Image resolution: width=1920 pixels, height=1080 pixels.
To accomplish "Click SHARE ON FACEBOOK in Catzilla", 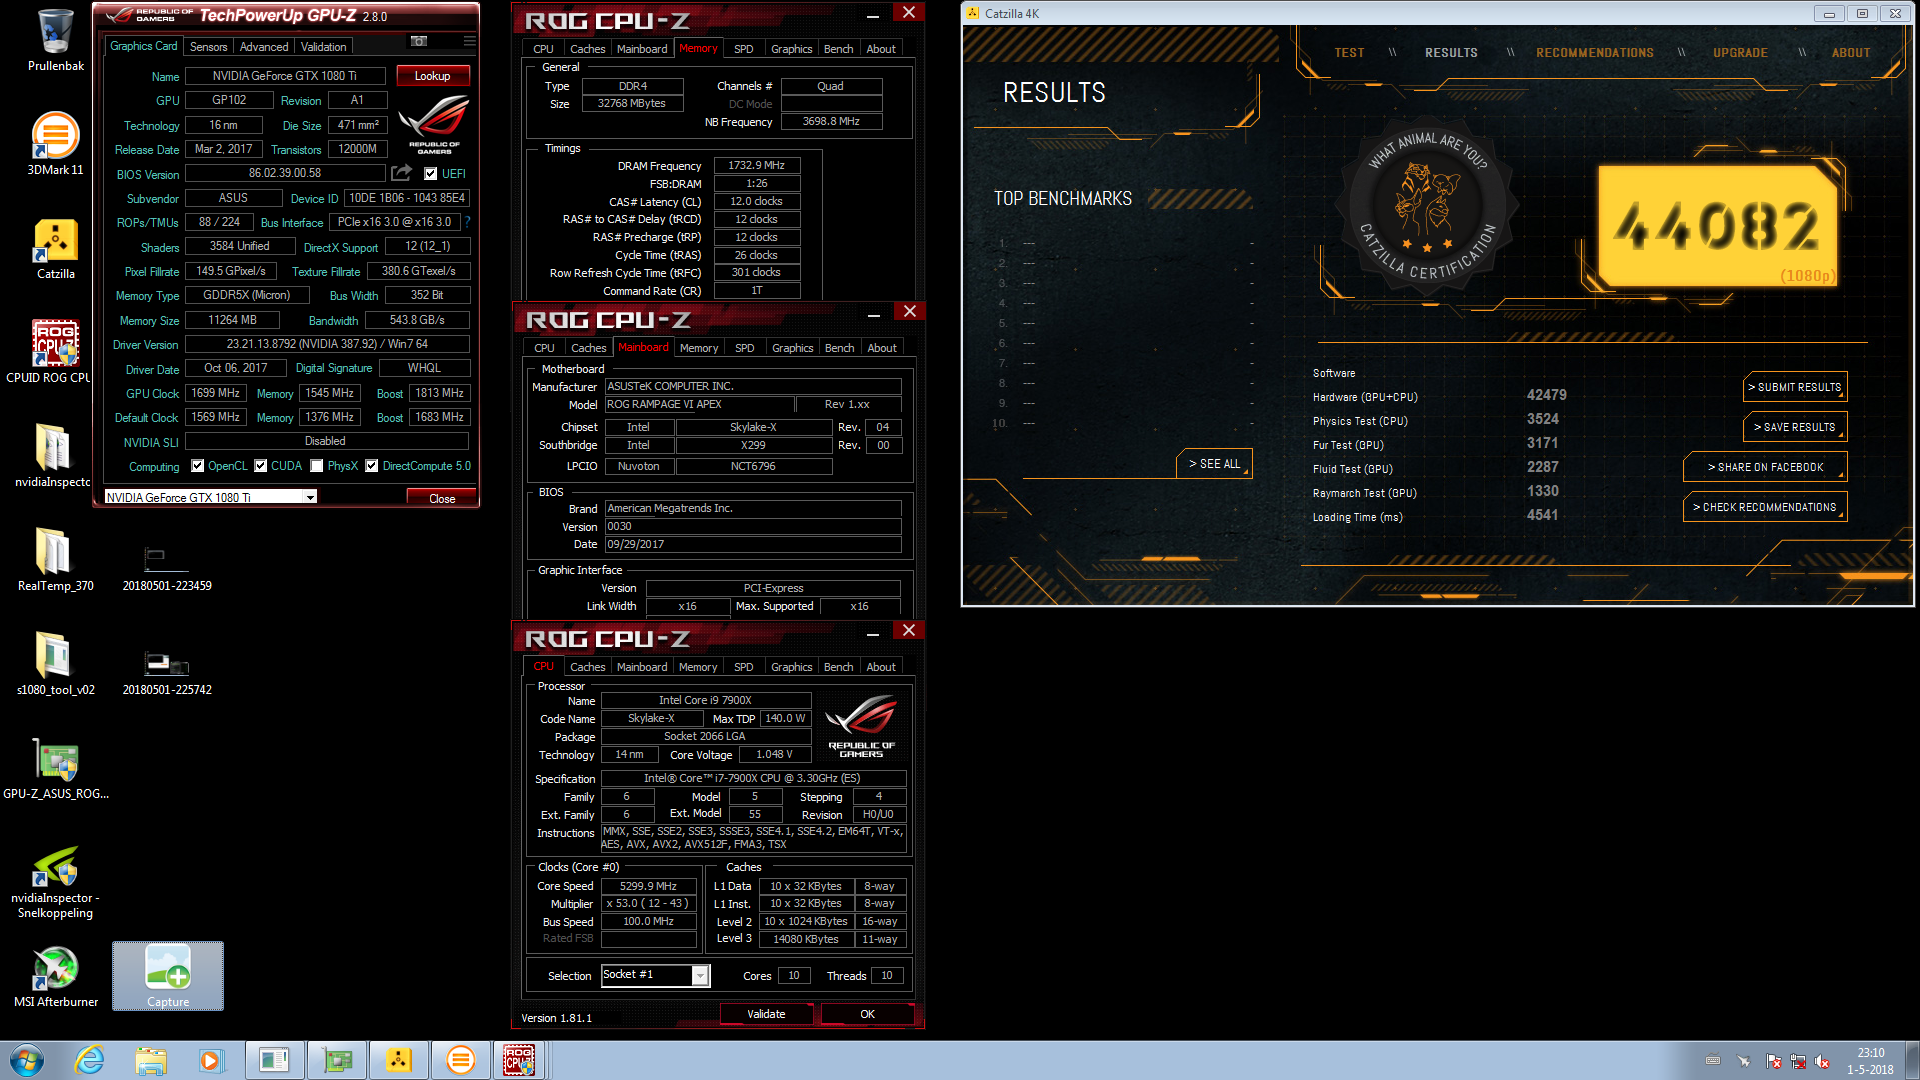I will coord(1765,467).
